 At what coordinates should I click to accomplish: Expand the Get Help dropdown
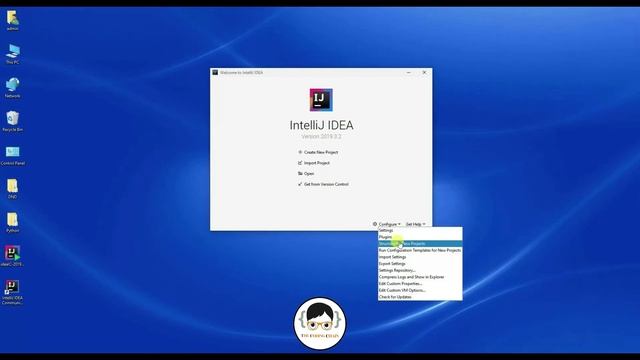click(x=416, y=224)
